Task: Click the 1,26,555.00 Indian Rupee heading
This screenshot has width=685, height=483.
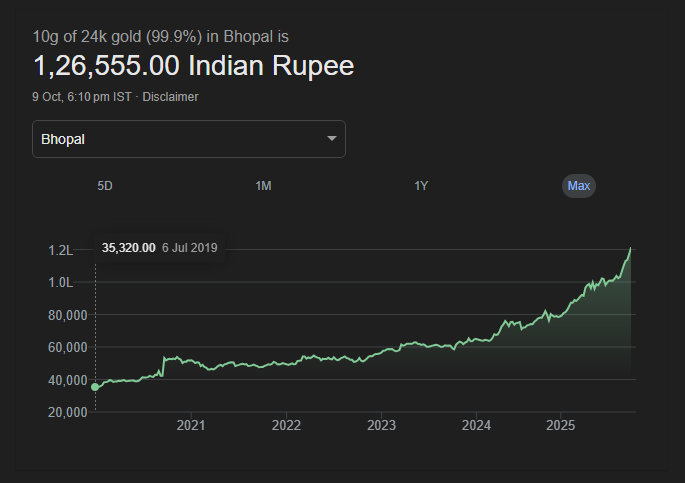Action: click(194, 67)
